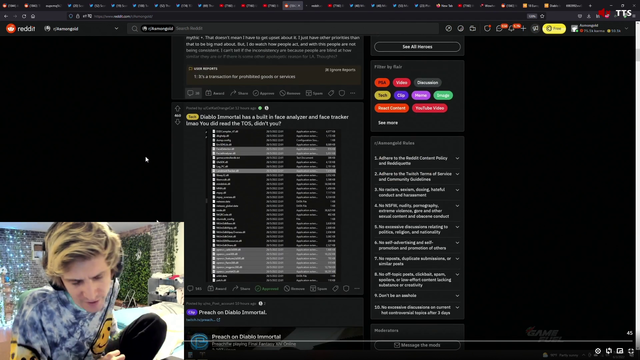
Task: Filter by the Discussion flair
Action: pos(427,82)
